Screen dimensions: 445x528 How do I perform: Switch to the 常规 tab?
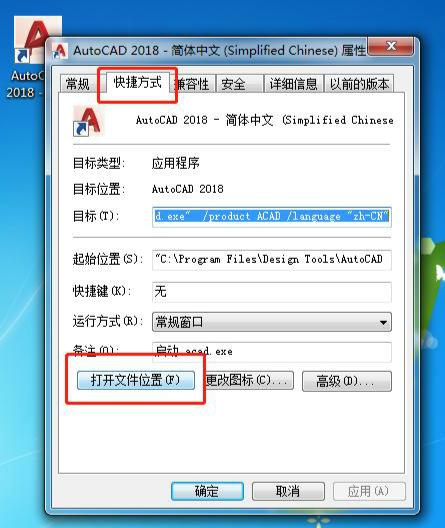79,84
